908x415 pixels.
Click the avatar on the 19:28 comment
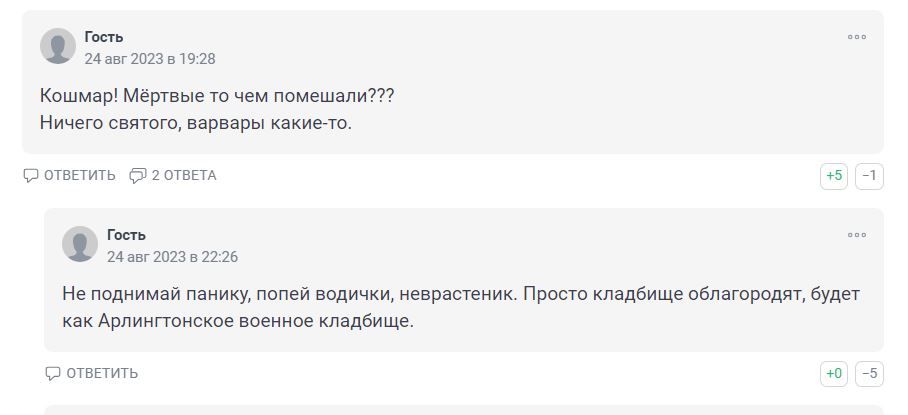tap(58, 46)
